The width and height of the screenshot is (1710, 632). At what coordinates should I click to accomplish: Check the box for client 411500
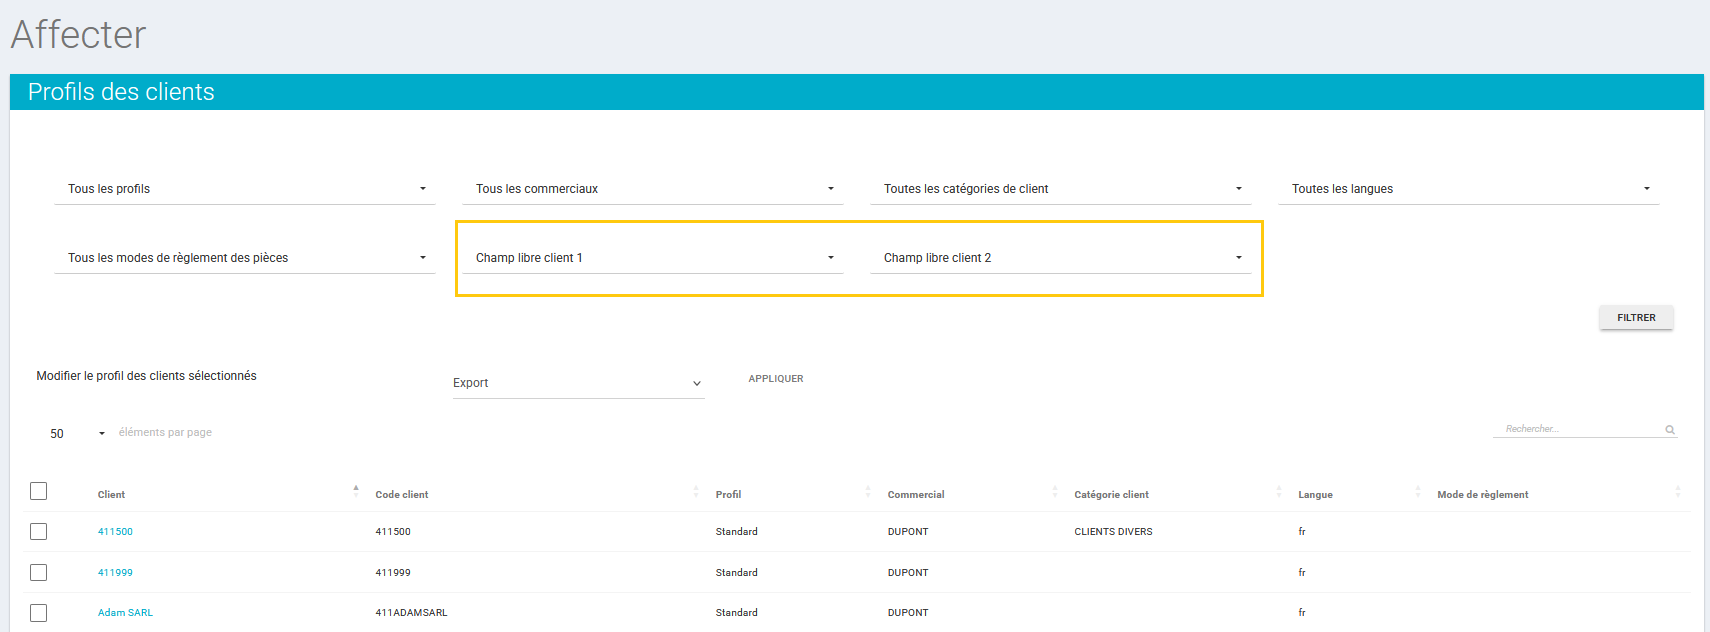point(39,532)
